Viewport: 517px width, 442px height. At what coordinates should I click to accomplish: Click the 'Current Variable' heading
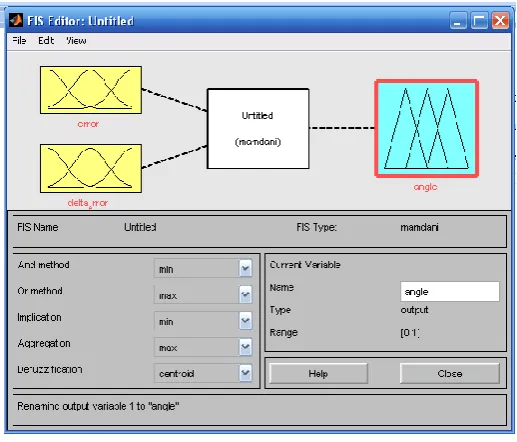(305, 265)
